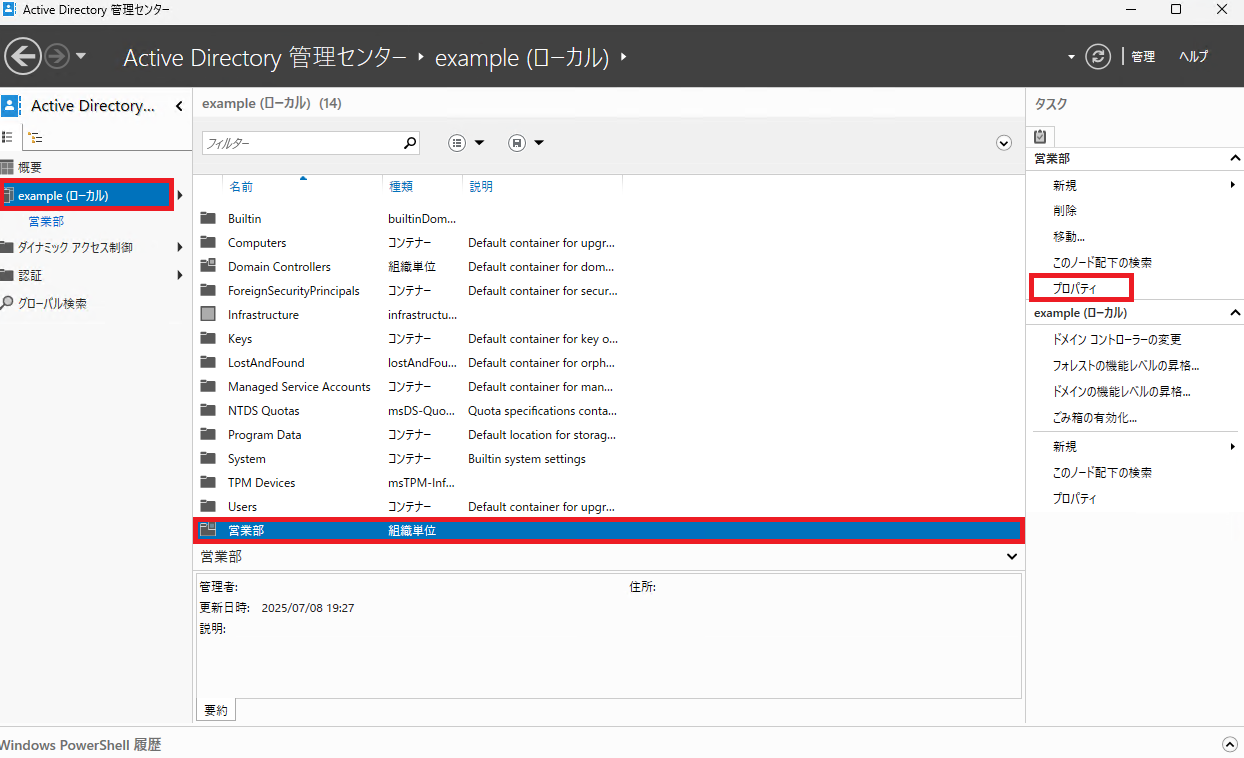This screenshot has width=1244, height=758.
Task: Open プロパティ for 営業部
Action: pos(1075,288)
